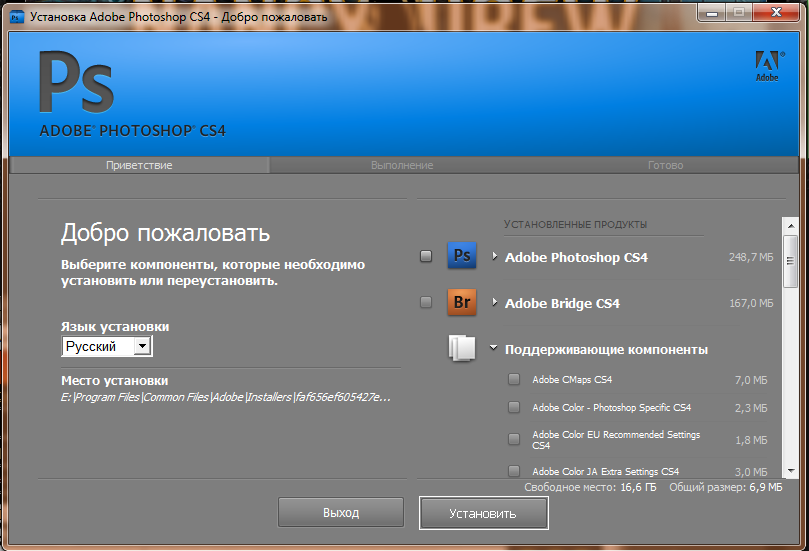The image size is (809, 551).
Task: Click the Ps icon beside Adobe Photoshop CS4
Action: [x=462, y=255]
